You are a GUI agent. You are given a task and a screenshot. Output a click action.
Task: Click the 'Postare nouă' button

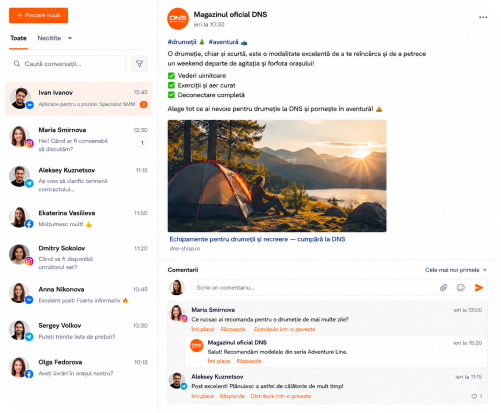38,15
